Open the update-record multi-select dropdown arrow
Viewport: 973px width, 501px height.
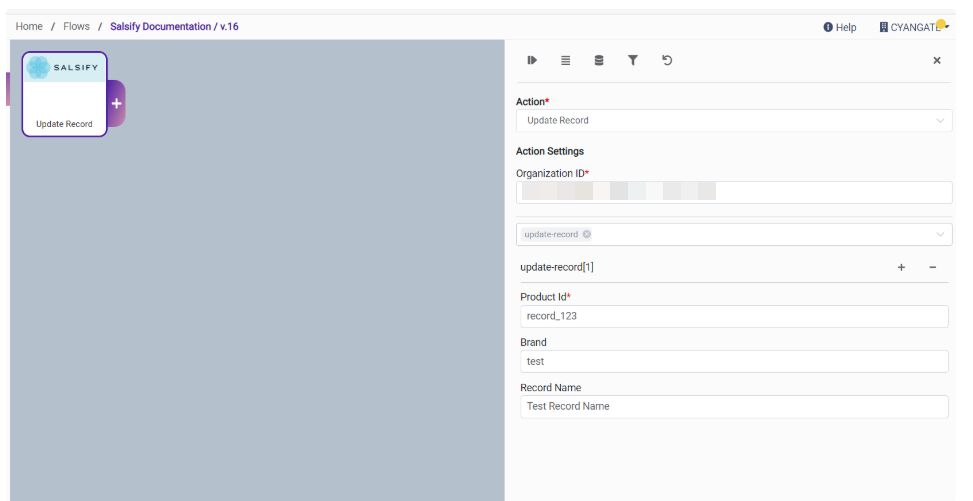coord(939,234)
